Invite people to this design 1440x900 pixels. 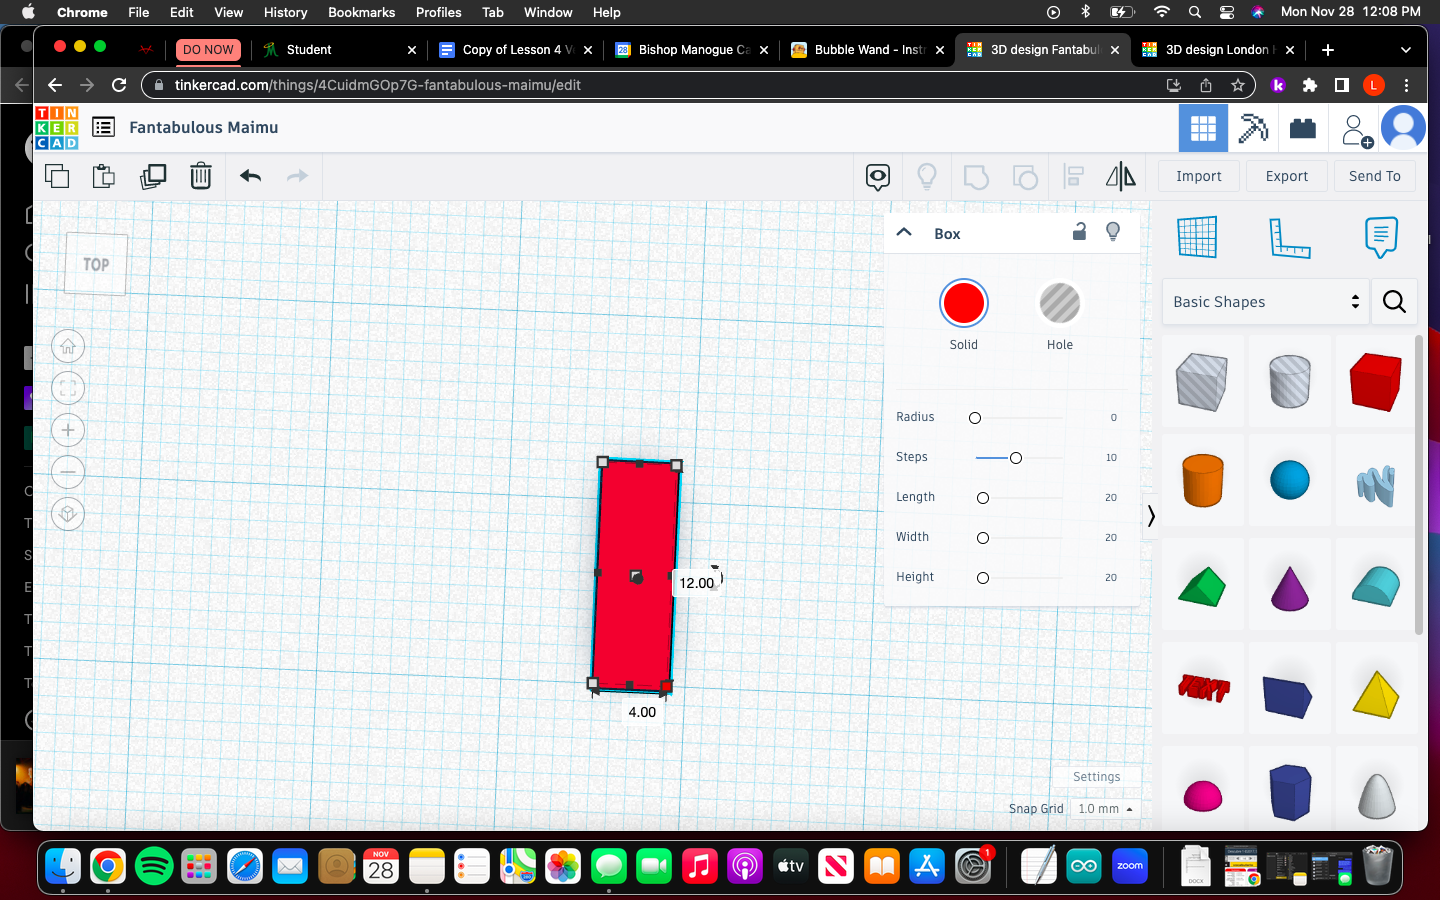click(x=1356, y=129)
